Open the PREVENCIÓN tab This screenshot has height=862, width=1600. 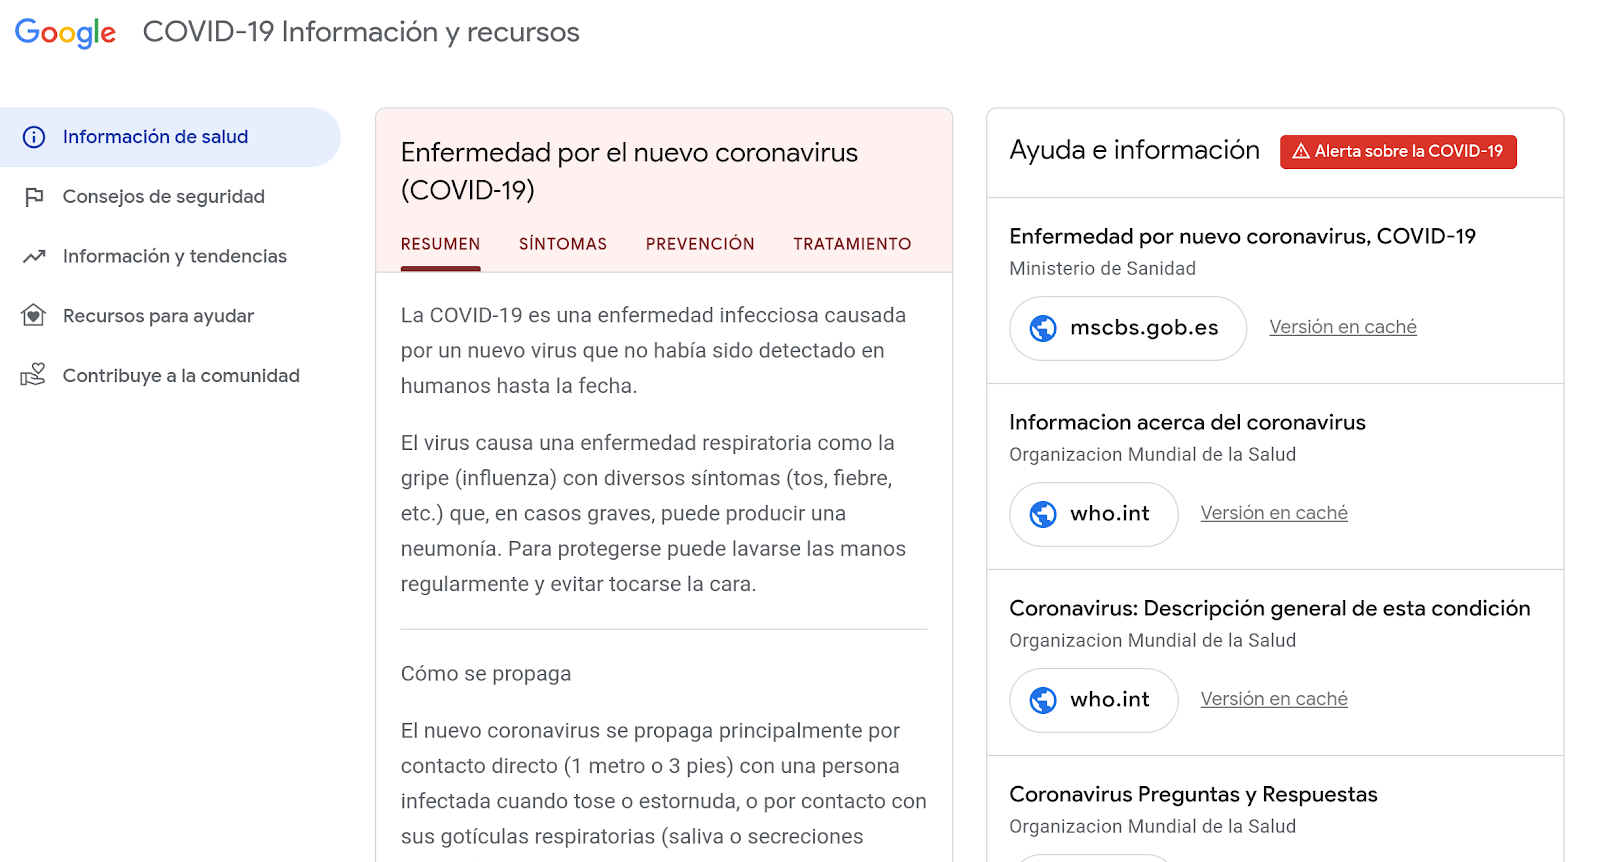coord(700,244)
